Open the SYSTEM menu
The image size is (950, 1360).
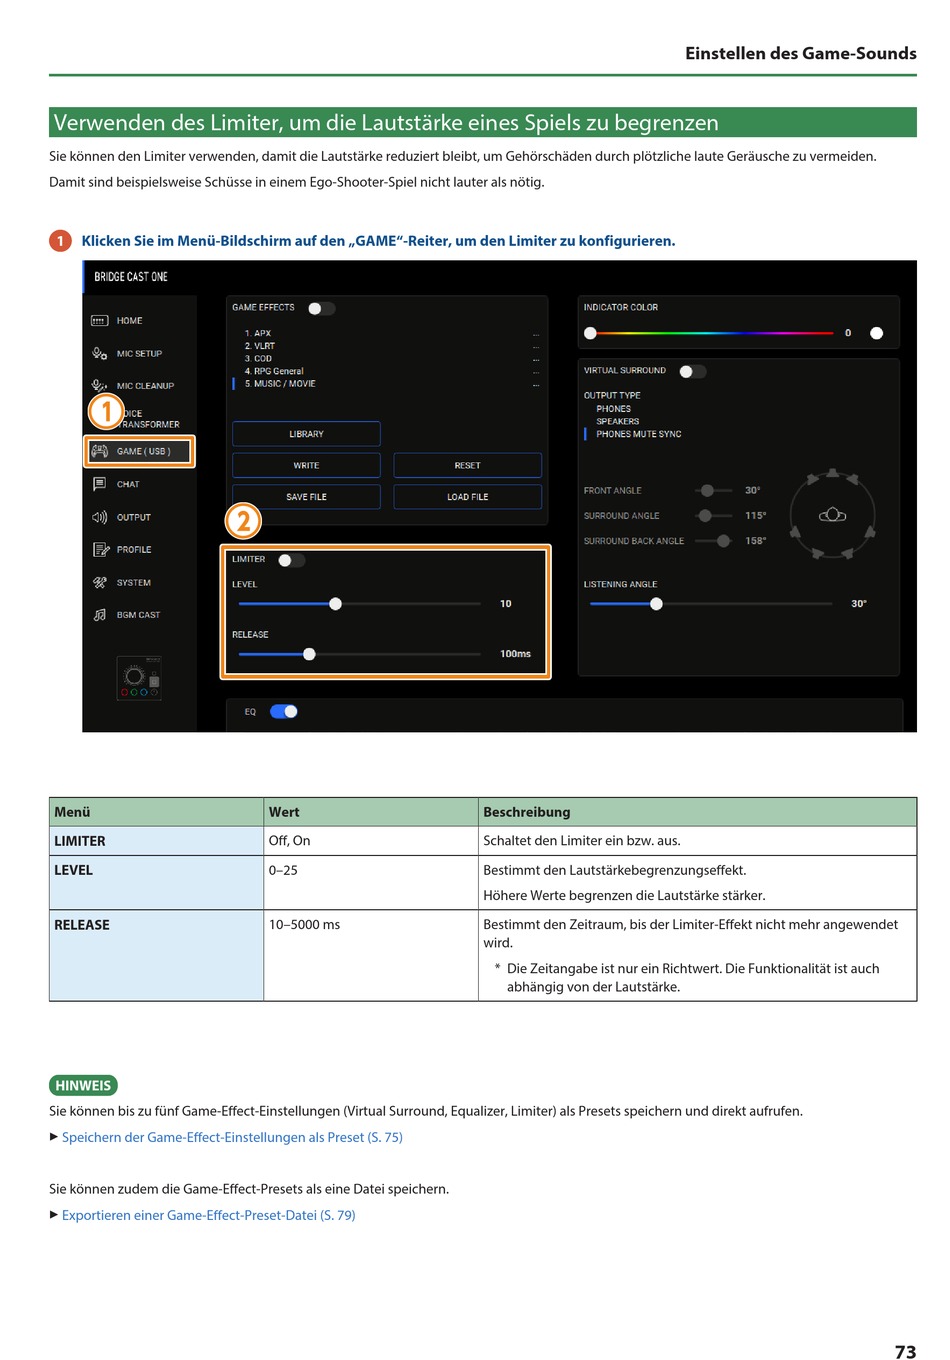(x=133, y=582)
